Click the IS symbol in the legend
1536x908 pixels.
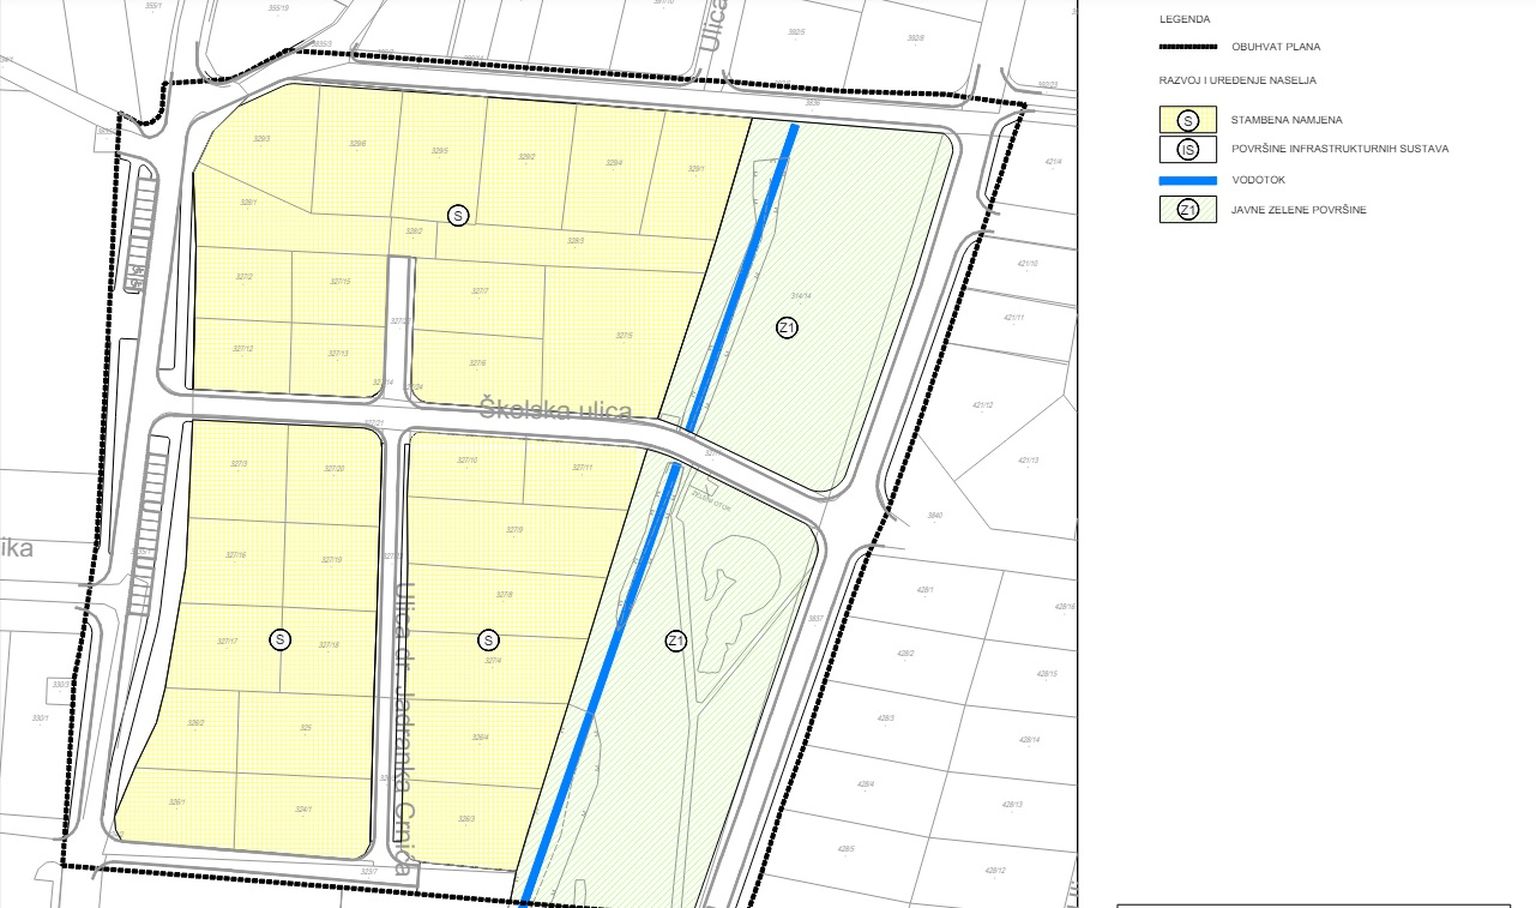[x=1188, y=150]
